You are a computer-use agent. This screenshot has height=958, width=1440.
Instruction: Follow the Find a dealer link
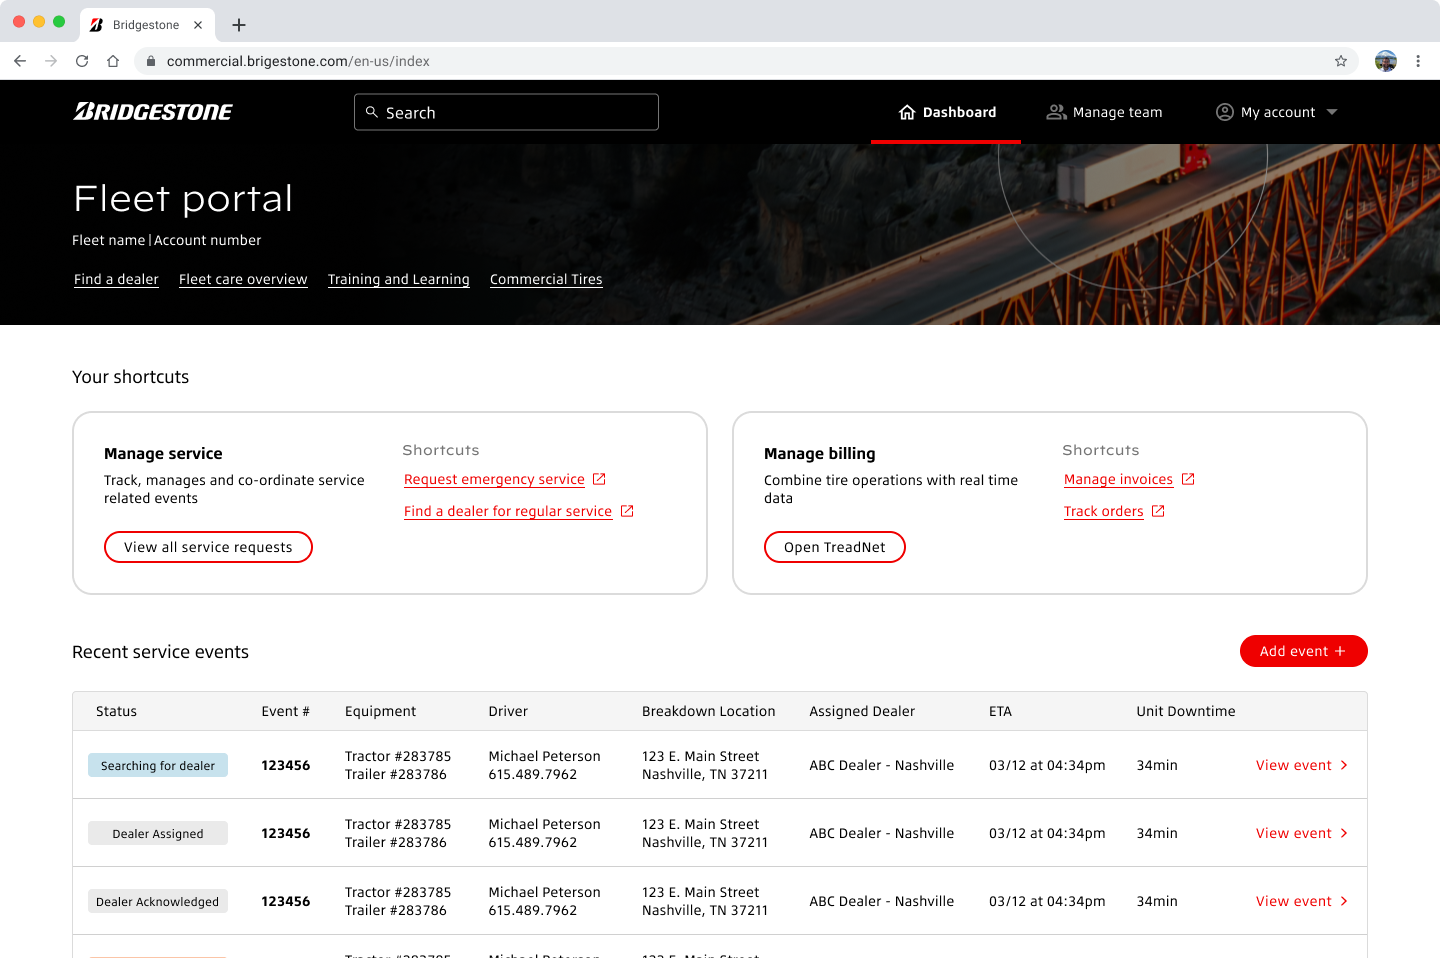(116, 279)
